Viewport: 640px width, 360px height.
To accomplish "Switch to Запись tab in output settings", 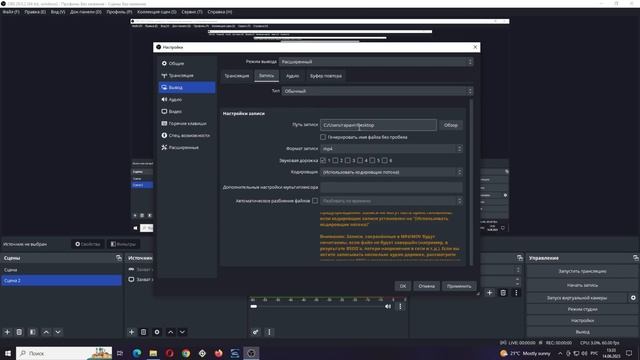I will (x=267, y=76).
